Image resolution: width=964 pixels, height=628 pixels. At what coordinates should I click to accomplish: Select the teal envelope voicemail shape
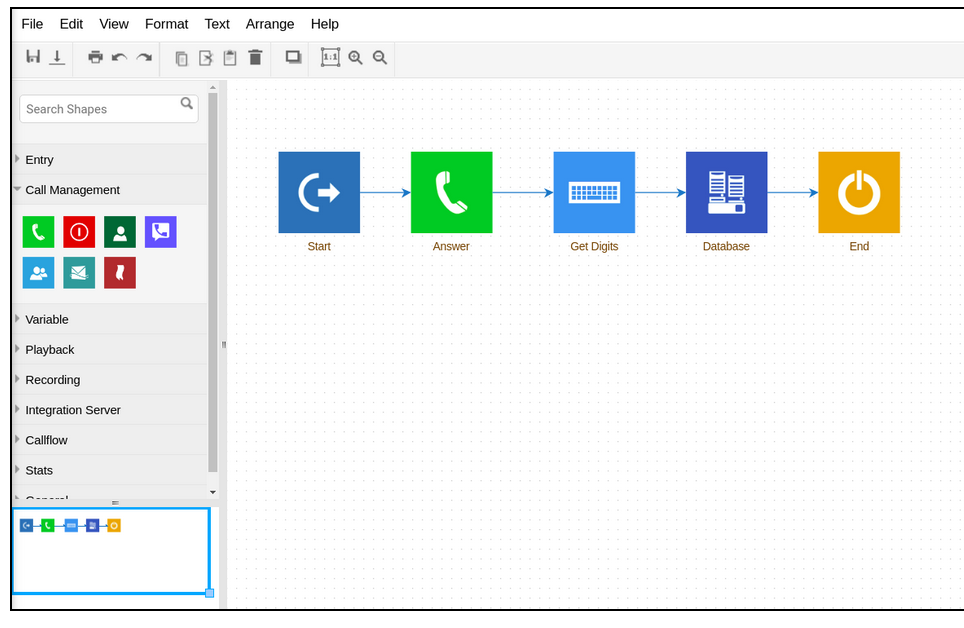pyautogui.click(x=79, y=272)
